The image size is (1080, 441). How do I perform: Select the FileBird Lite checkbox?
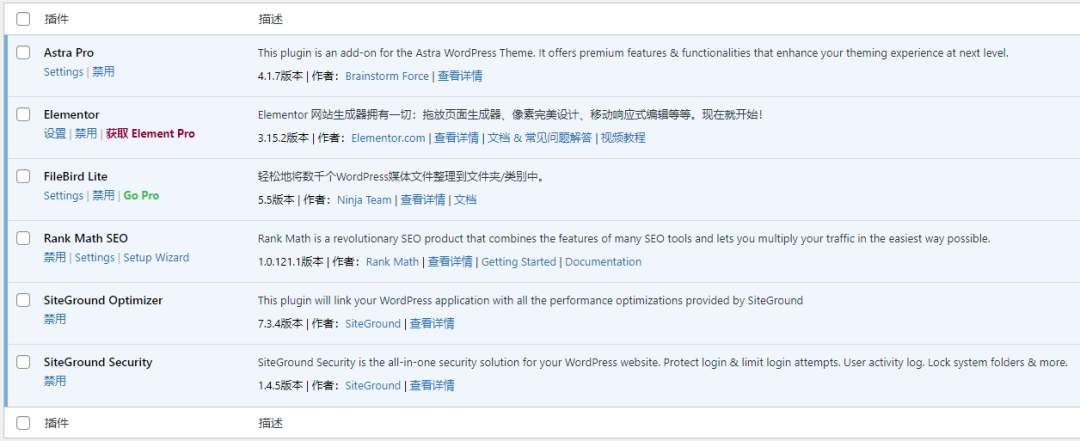tap(23, 177)
